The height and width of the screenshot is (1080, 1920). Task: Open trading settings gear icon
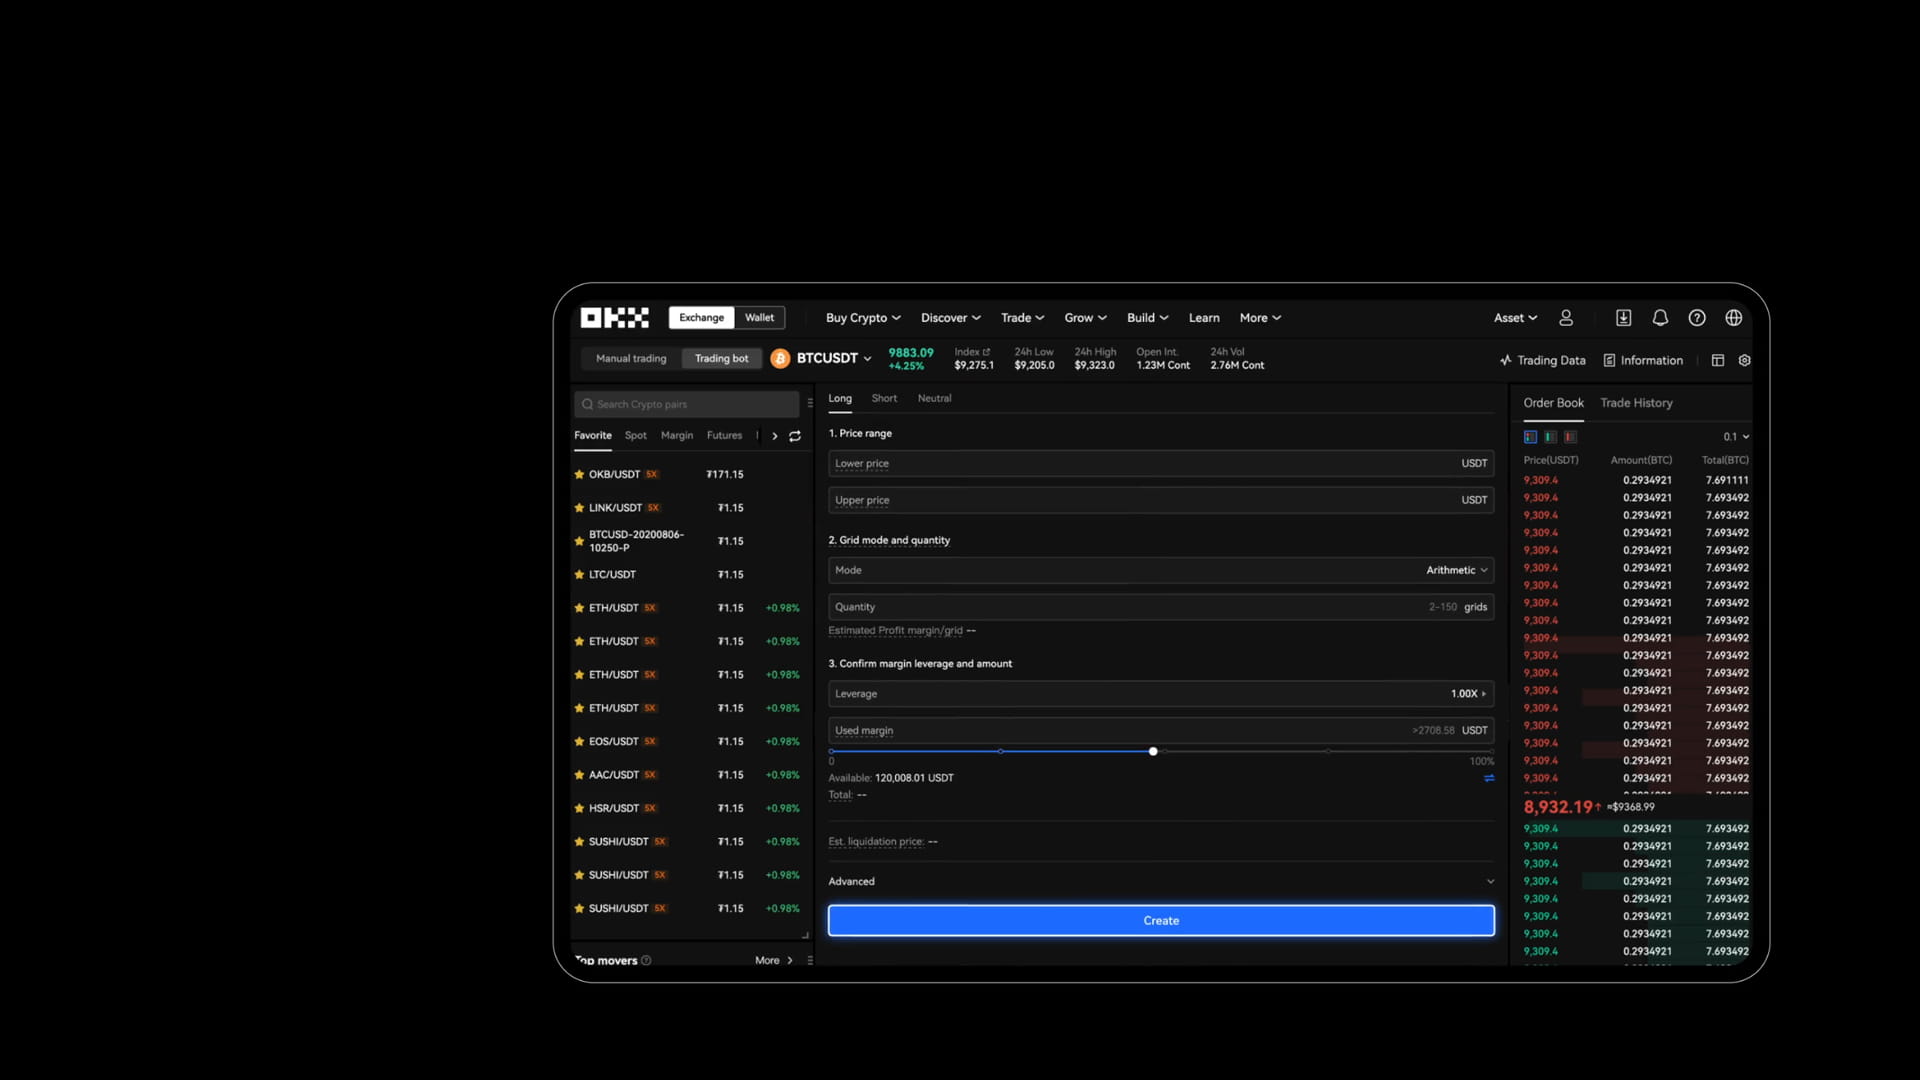tap(1745, 361)
